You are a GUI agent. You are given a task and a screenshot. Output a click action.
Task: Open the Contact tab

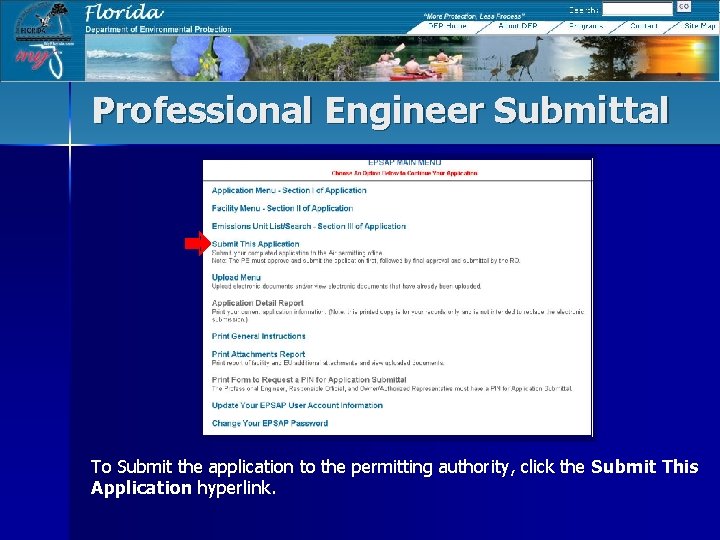pyautogui.click(x=644, y=26)
